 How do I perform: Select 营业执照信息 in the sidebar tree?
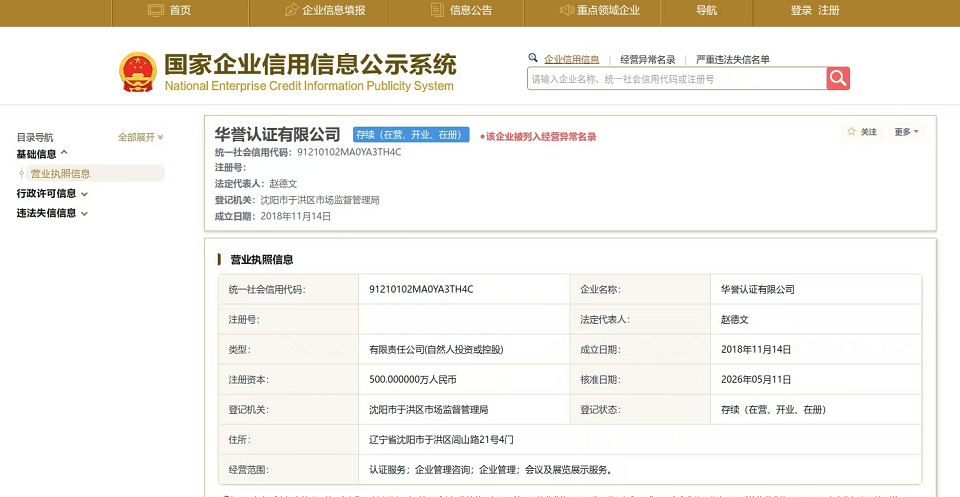[x=61, y=173]
